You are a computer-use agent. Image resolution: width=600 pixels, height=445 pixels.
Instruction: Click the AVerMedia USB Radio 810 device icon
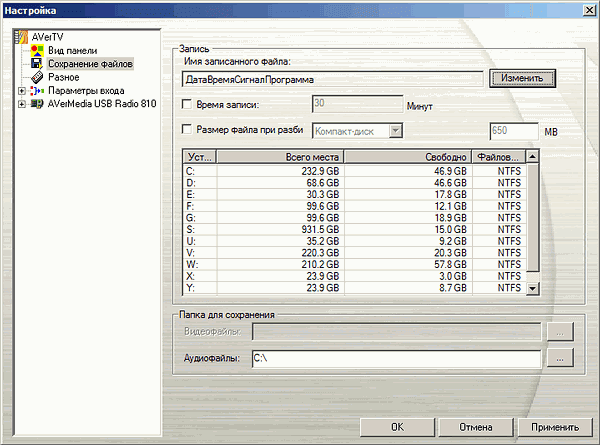[37, 104]
